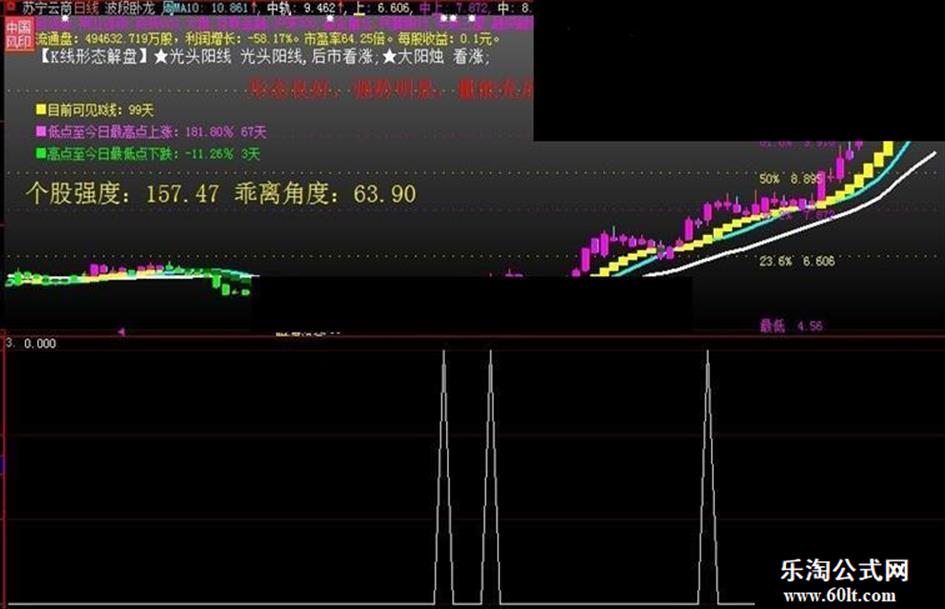Click the 上: 6.606 value in header
The height and width of the screenshot is (609, 945).
tap(381, 8)
